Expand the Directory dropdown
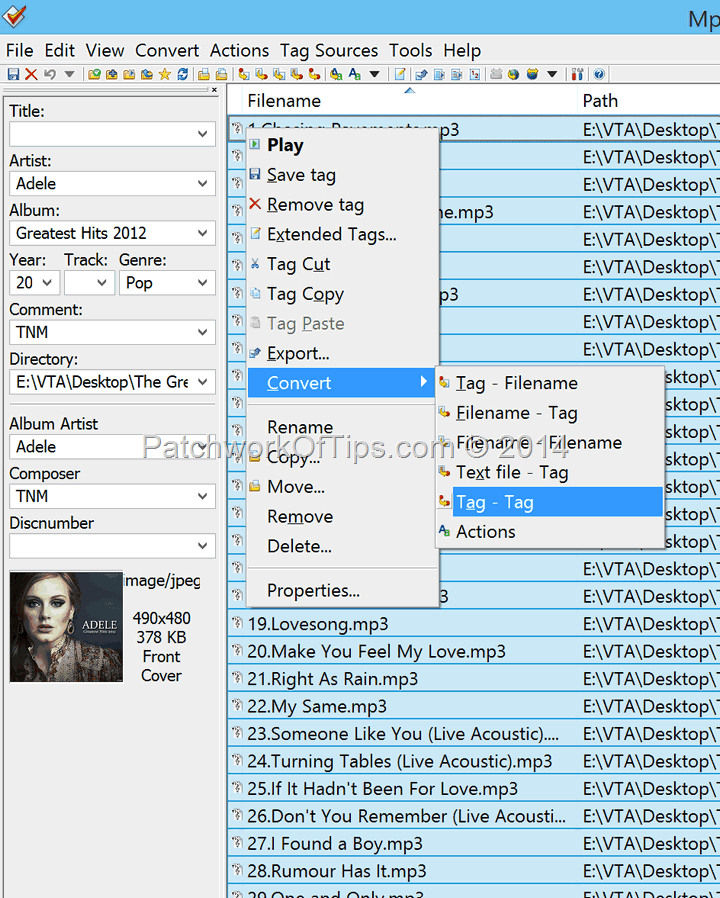Image resolution: width=720 pixels, height=898 pixels. (202, 382)
